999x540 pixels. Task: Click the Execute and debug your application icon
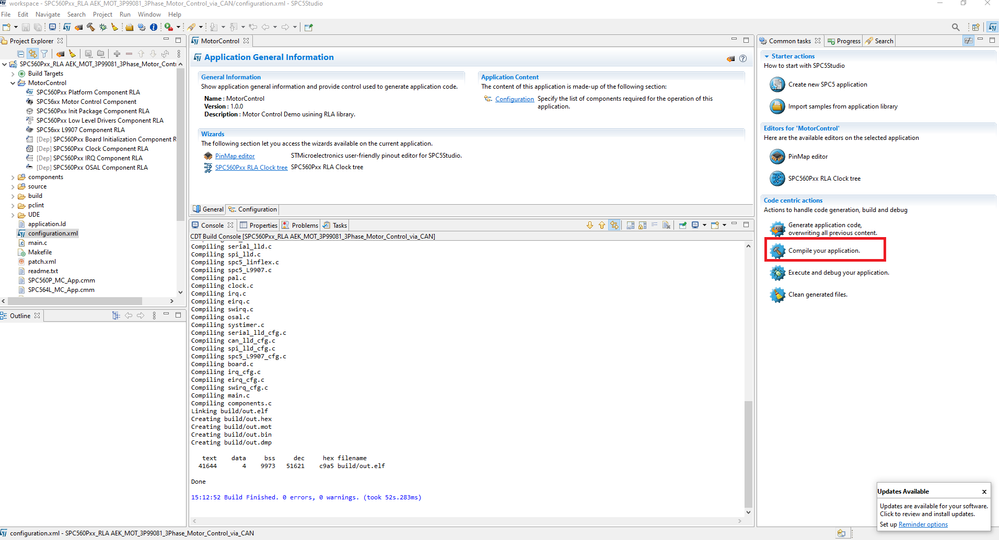(777, 273)
